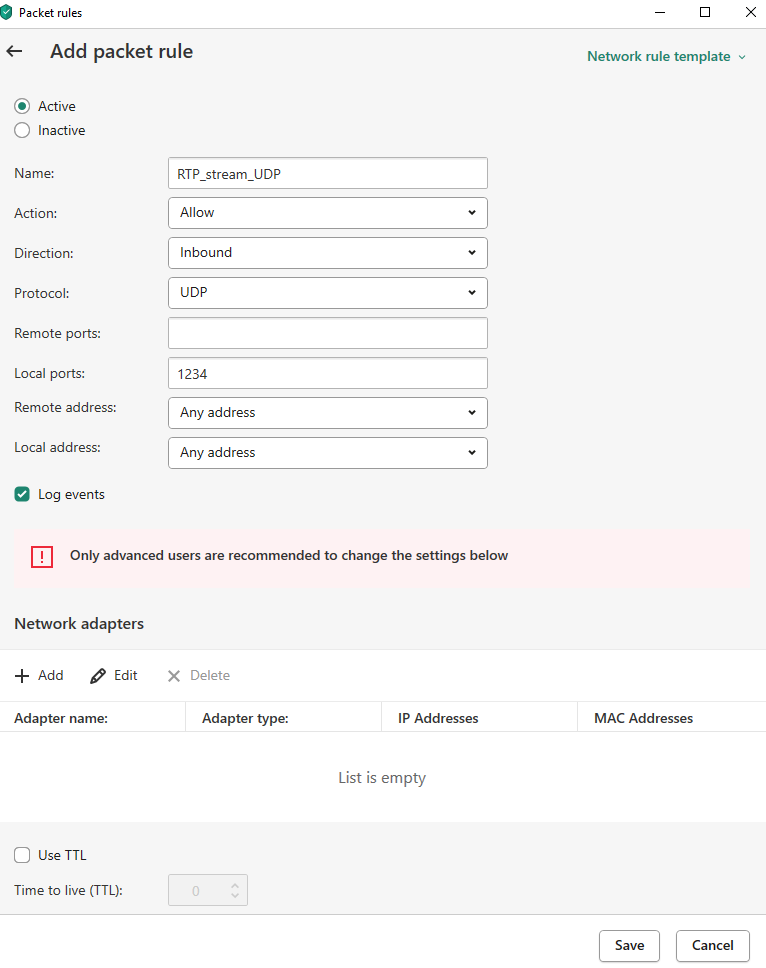Enable the Use TTL checkbox

[22, 855]
